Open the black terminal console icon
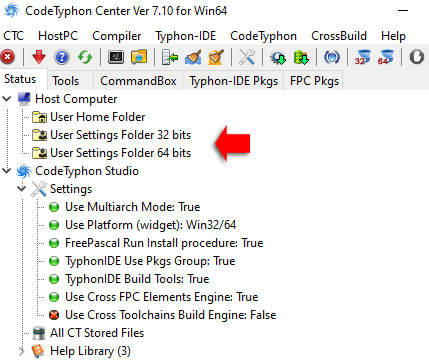Screen dimensions: 429x360 pyautogui.click(x=116, y=57)
